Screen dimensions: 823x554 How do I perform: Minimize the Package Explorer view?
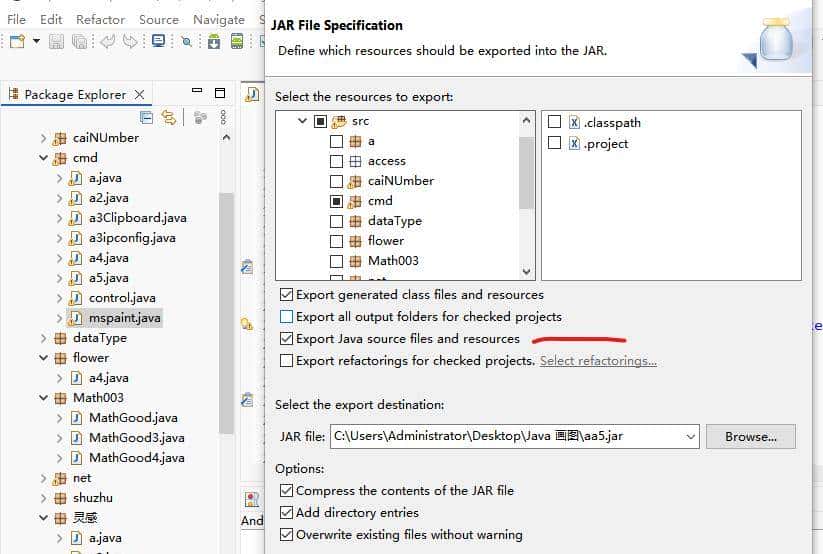197,91
